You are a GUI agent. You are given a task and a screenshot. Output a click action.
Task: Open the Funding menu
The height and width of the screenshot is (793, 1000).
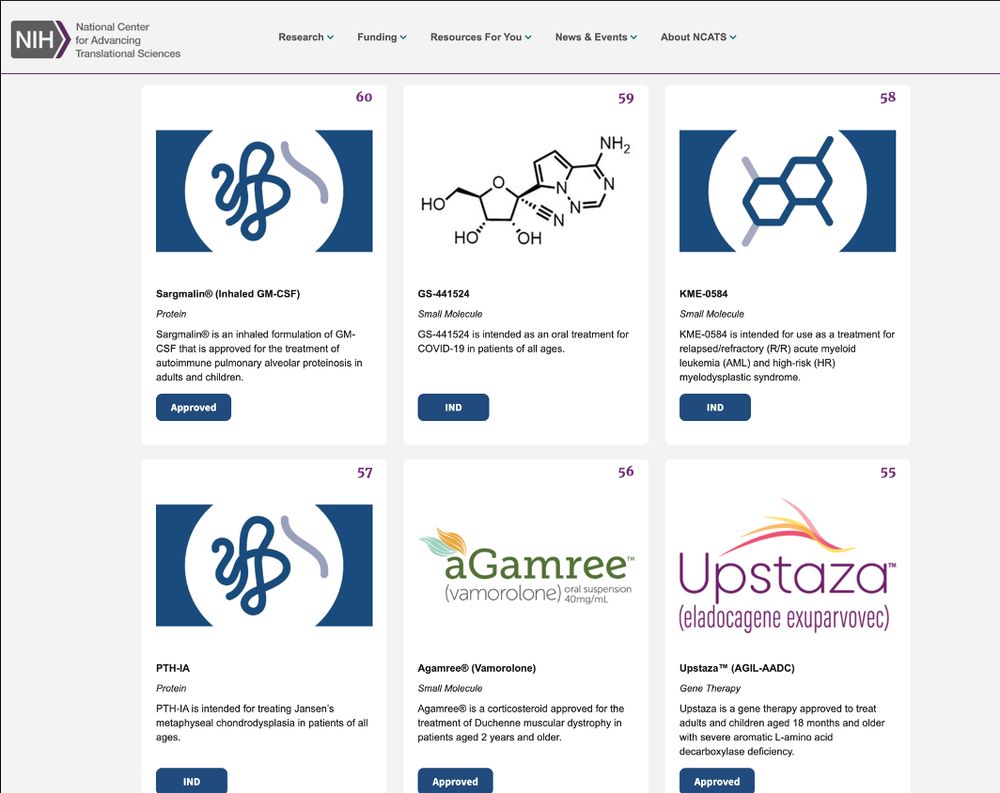381,37
